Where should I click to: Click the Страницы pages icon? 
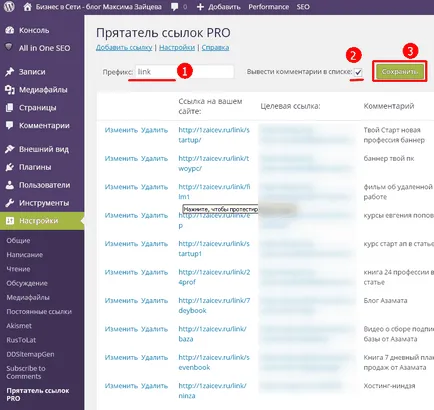(10, 108)
